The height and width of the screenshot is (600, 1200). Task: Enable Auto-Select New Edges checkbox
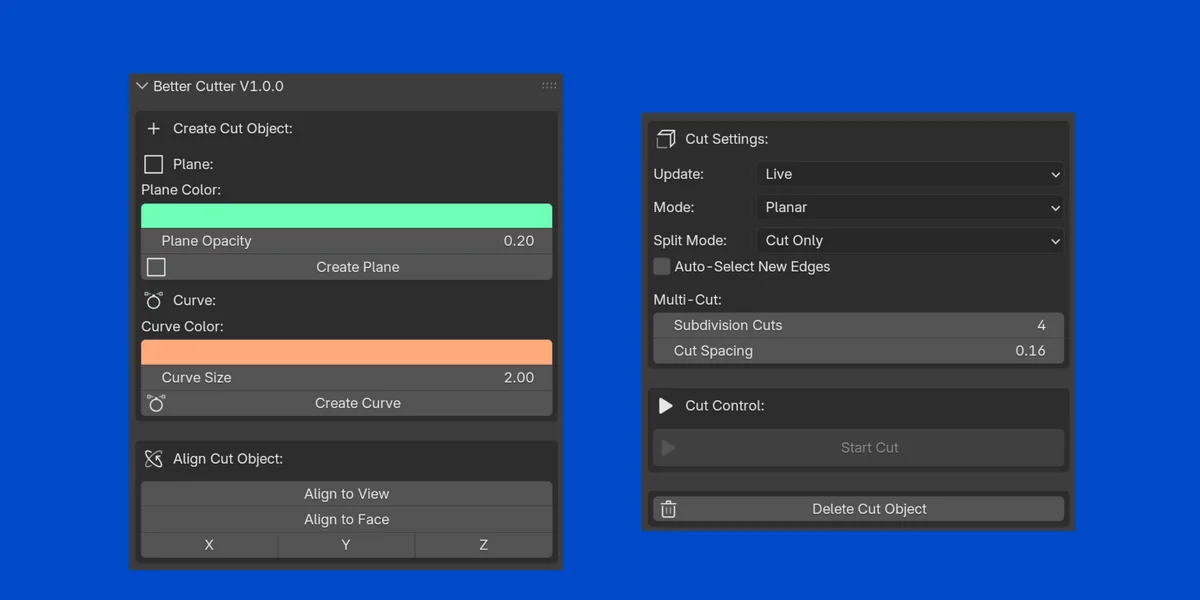[662, 267]
